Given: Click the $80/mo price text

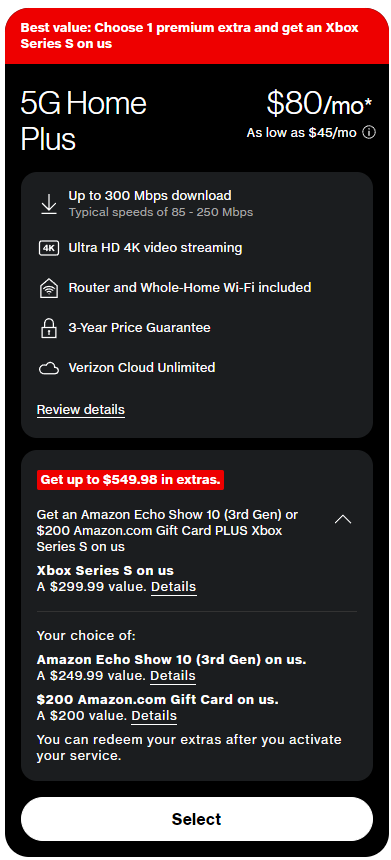Looking at the screenshot, I should click(319, 103).
